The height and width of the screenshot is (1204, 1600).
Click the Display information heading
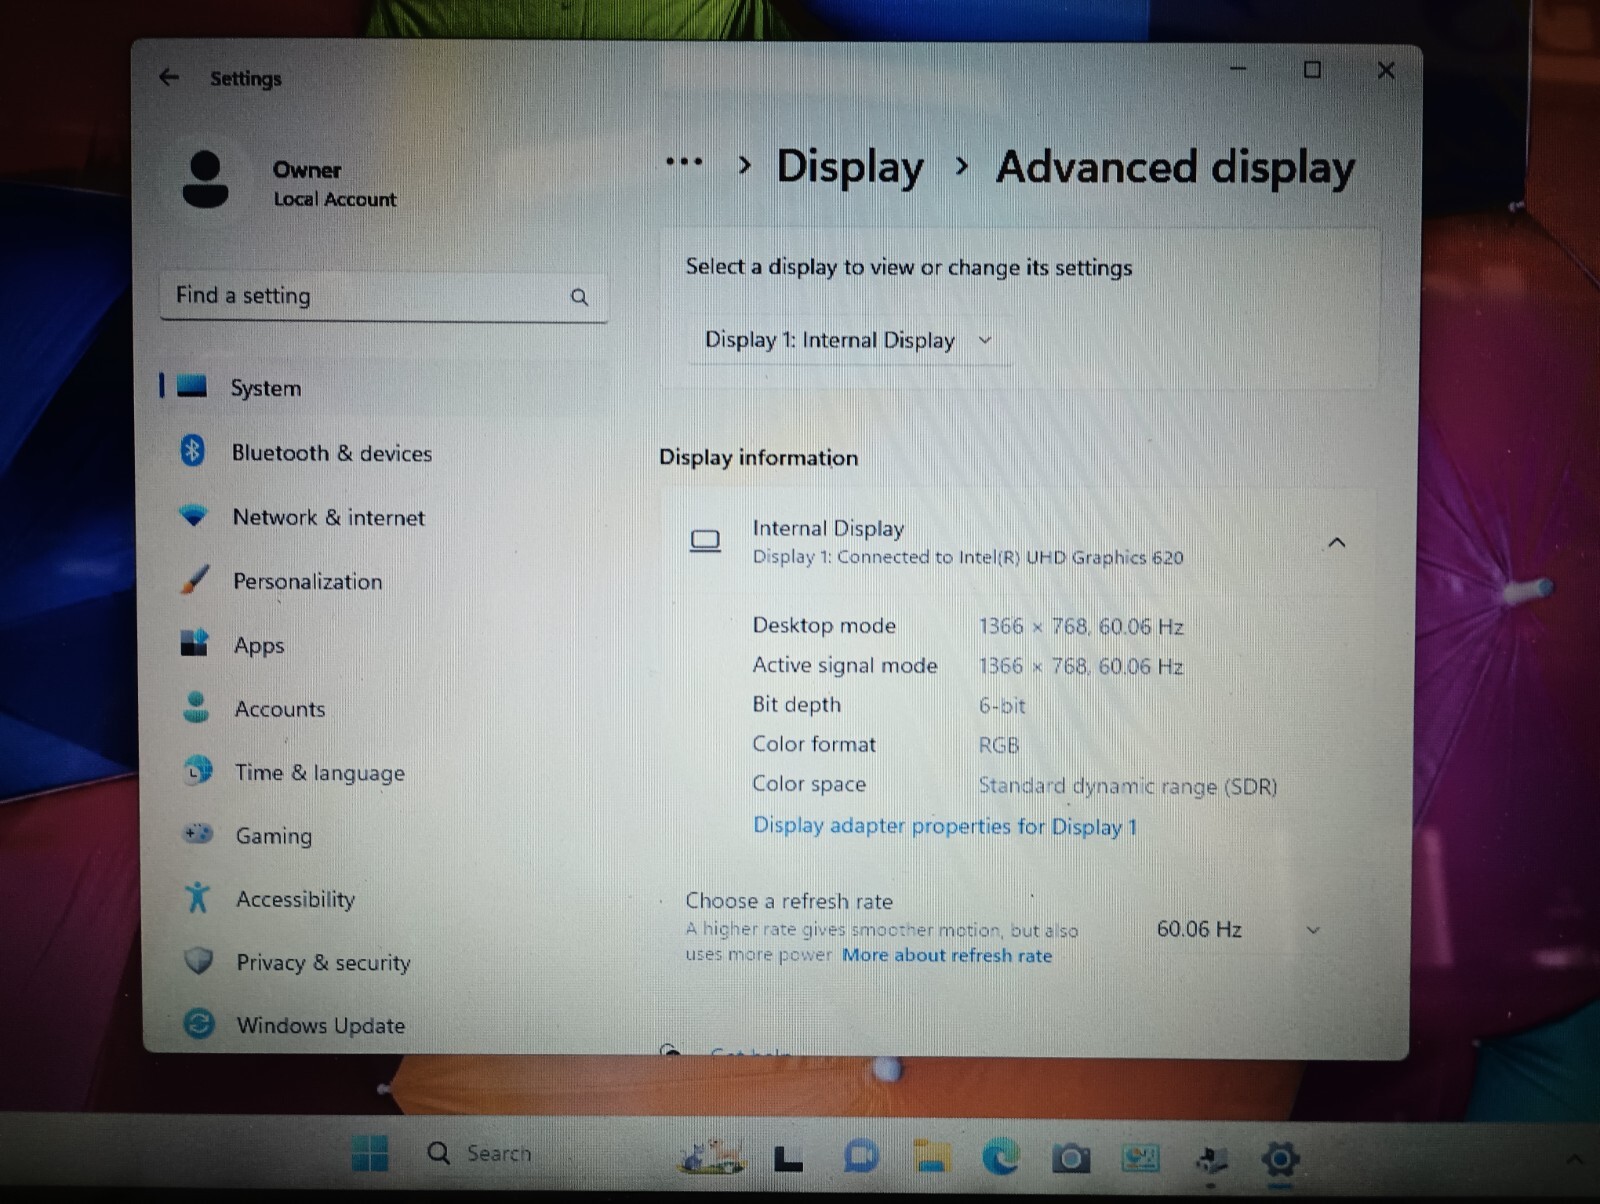click(x=758, y=458)
